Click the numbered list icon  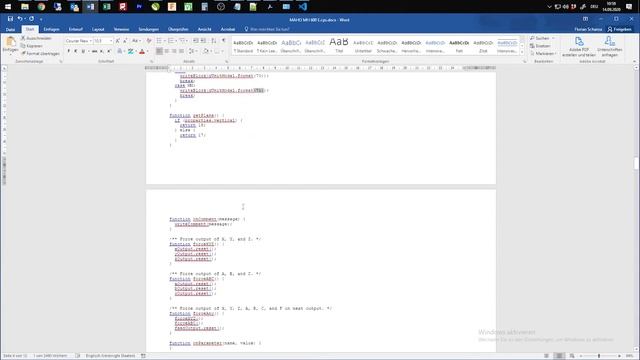pos(171,41)
